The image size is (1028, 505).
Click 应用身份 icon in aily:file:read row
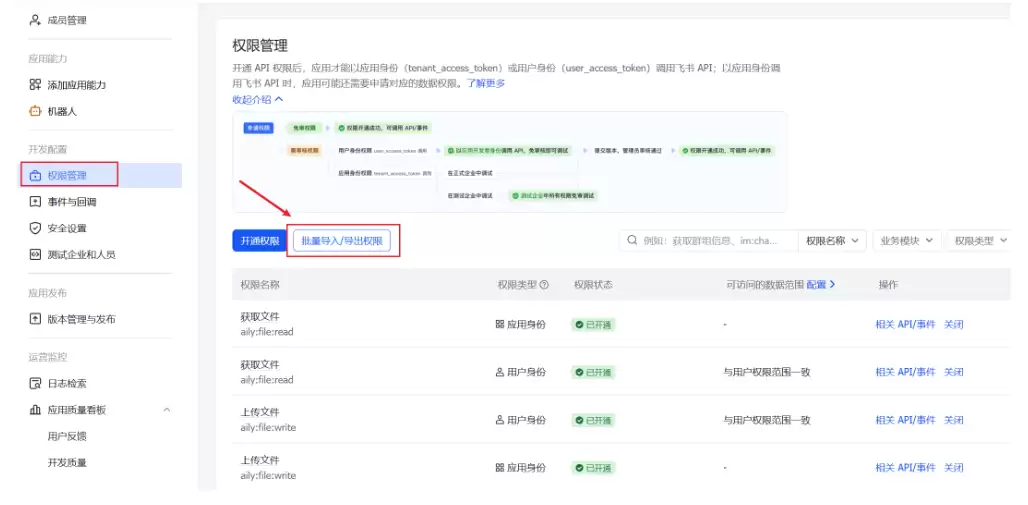(x=500, y=324)
